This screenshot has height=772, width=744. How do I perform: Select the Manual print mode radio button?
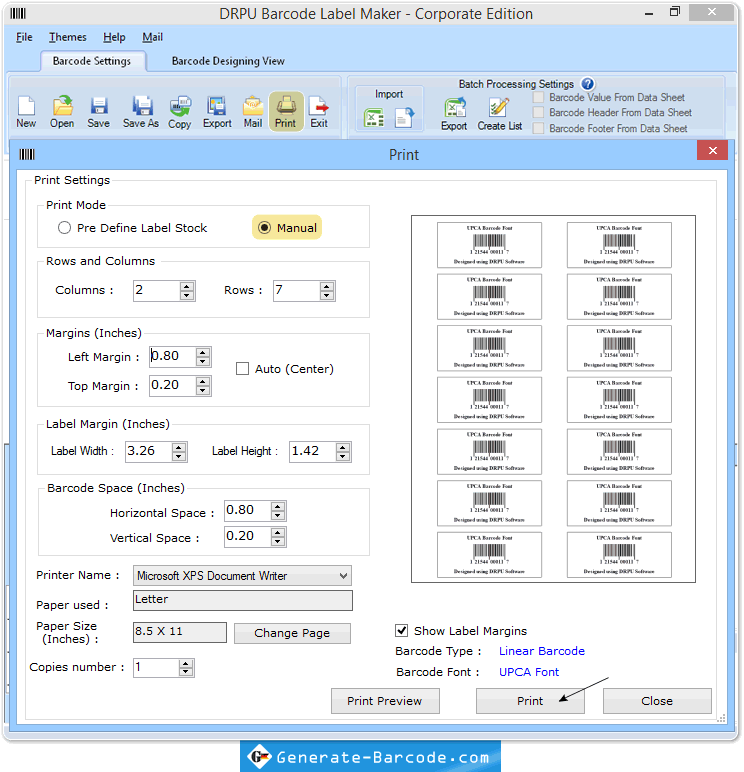[x=264, y=227]
